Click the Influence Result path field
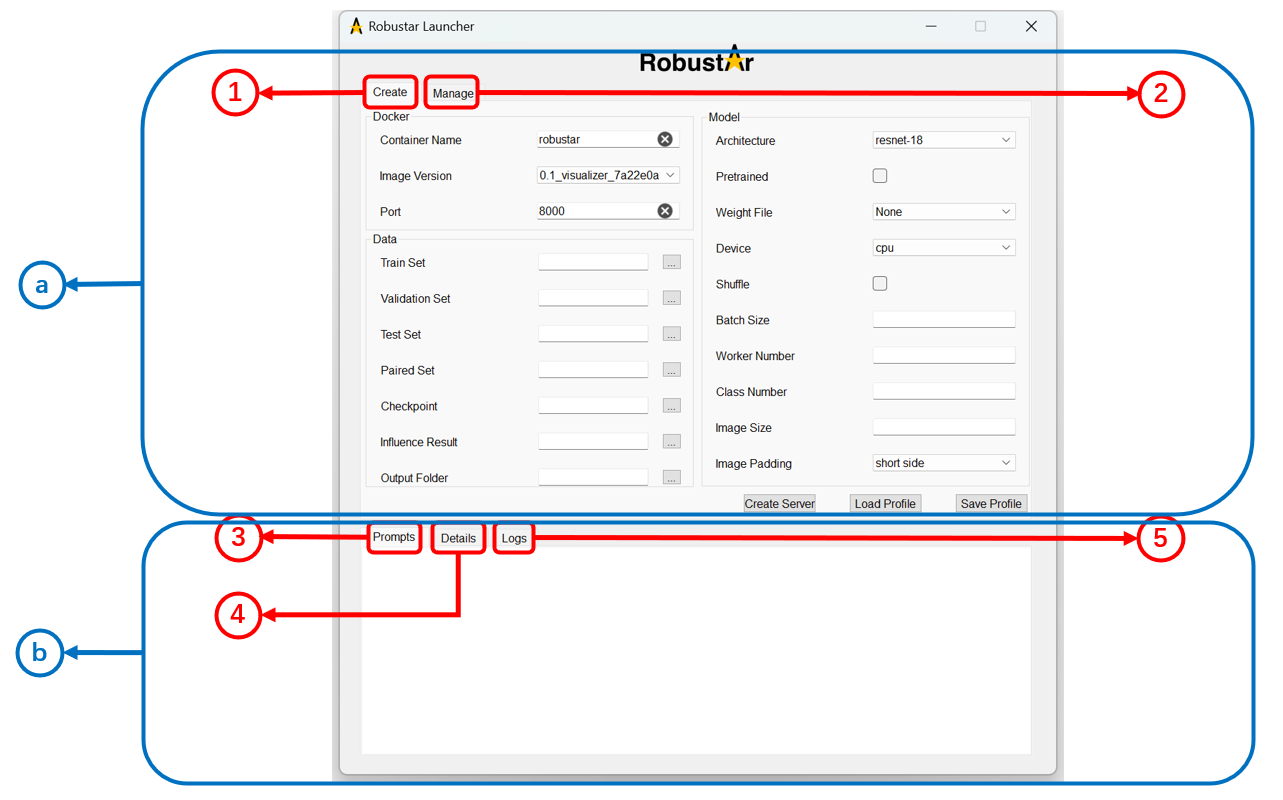The height and width of the screenshot is (800, 1283). (593, 441)
